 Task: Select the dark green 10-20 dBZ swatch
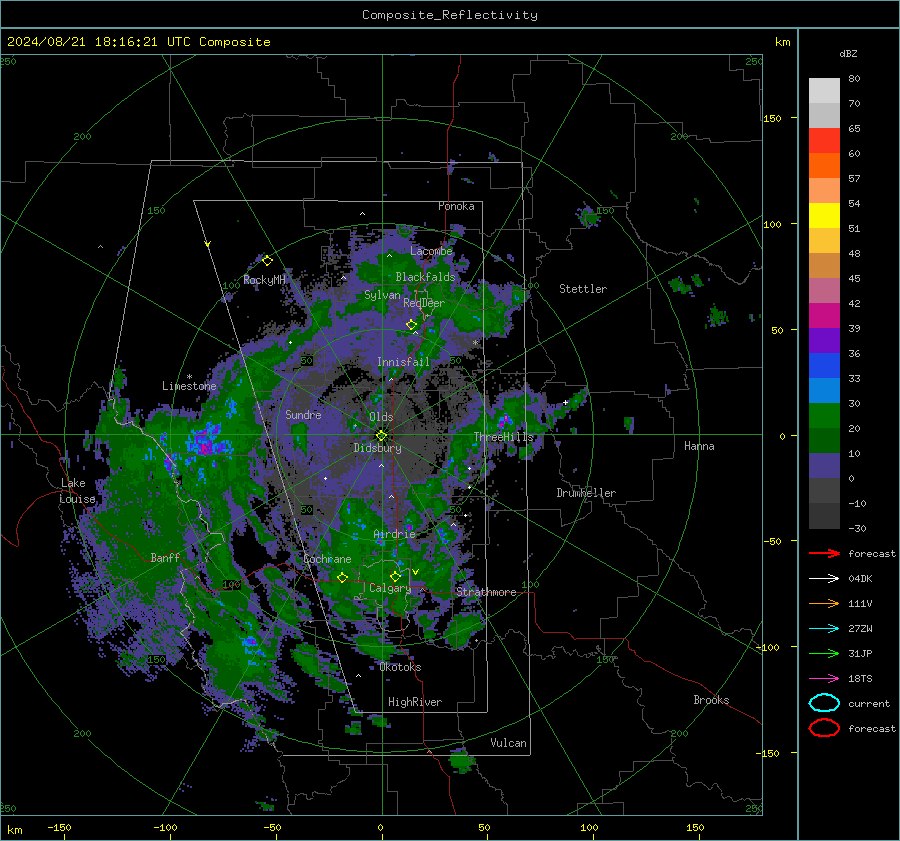click(x=824, y=441)
